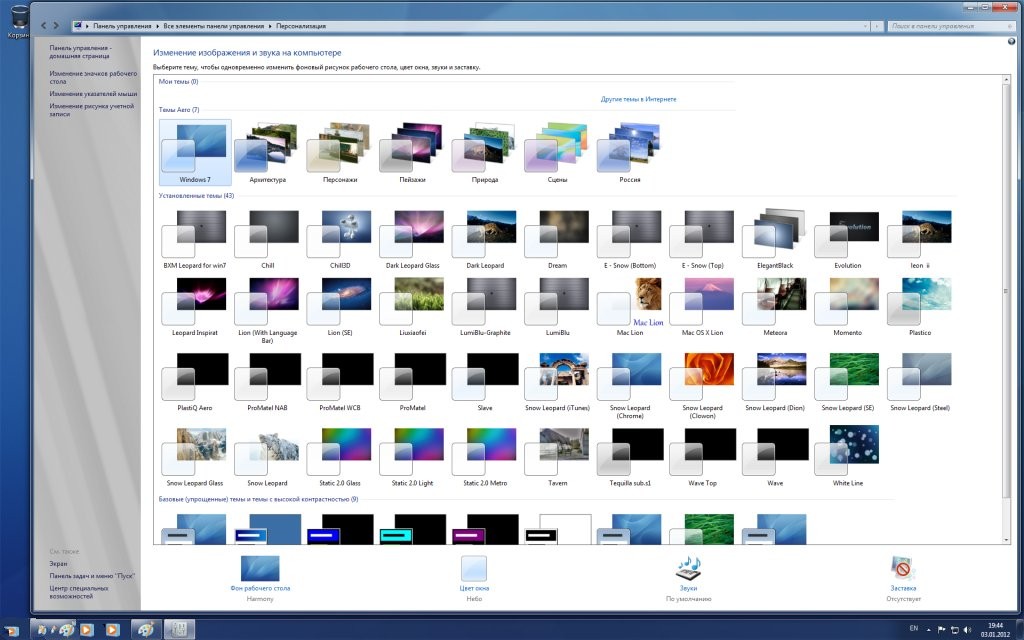Select the Mac OS X Lion theme
The width and height of the screenshot is (1024, 640).
click(702, 306)
